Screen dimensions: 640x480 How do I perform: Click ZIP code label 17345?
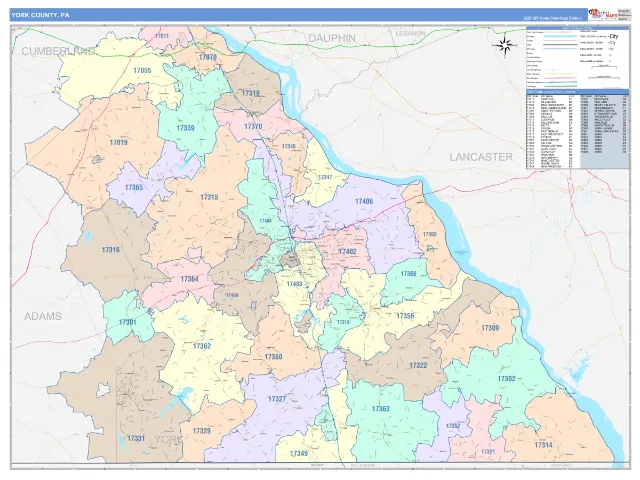(289, 147)
